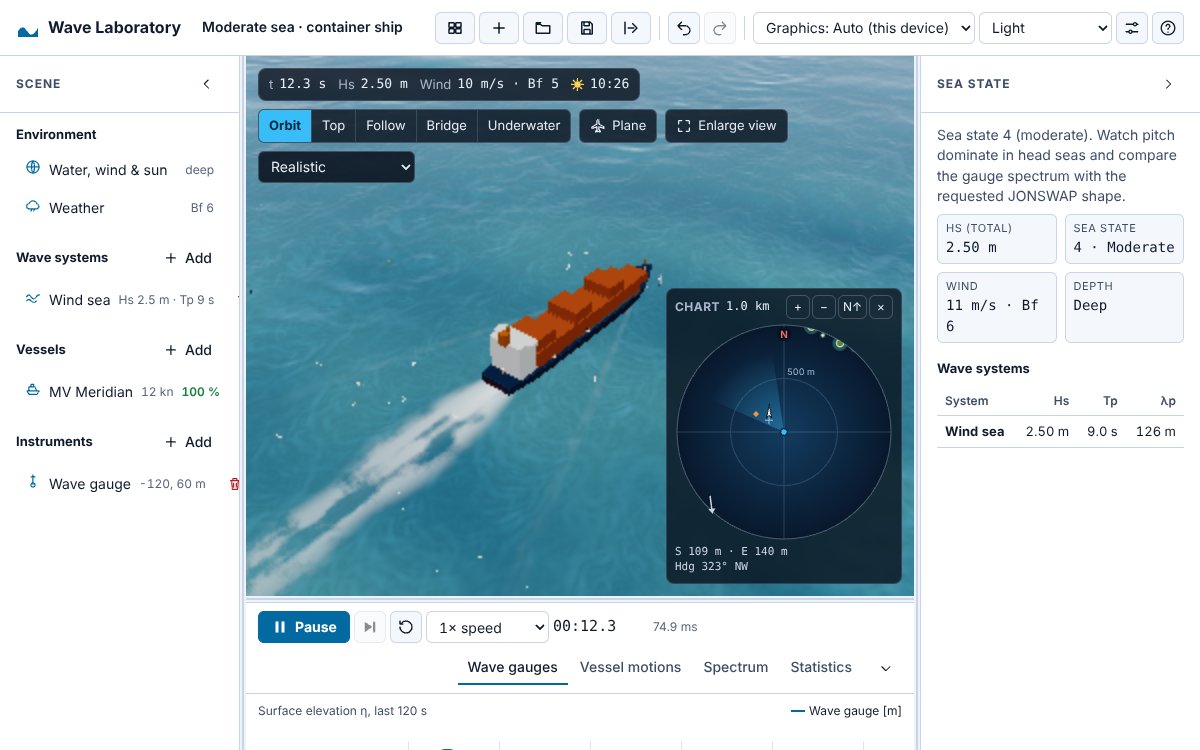Screen dimensions: 1200x750
Task: Select the Spectrum tab
Action: click(x=736, y=667)
